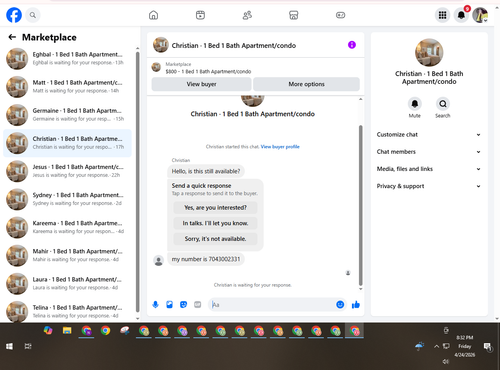The height and width of the screenshot is (370, 500).
Task: Expand the Customize chat section
Action: pos(429,134)
